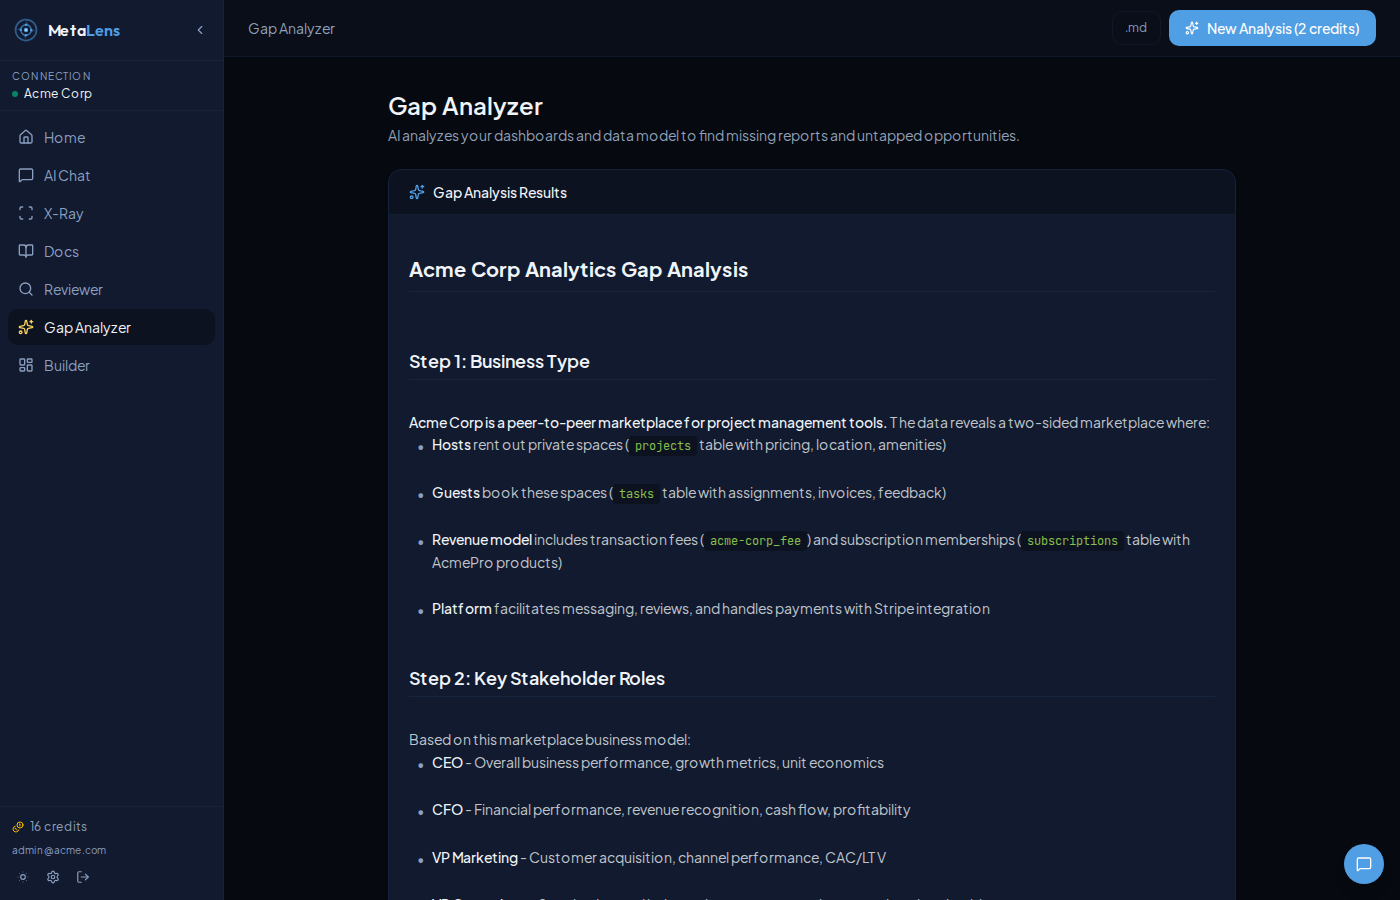
Task: Toggle the light theme sun icon
Action: pos(22,877)
